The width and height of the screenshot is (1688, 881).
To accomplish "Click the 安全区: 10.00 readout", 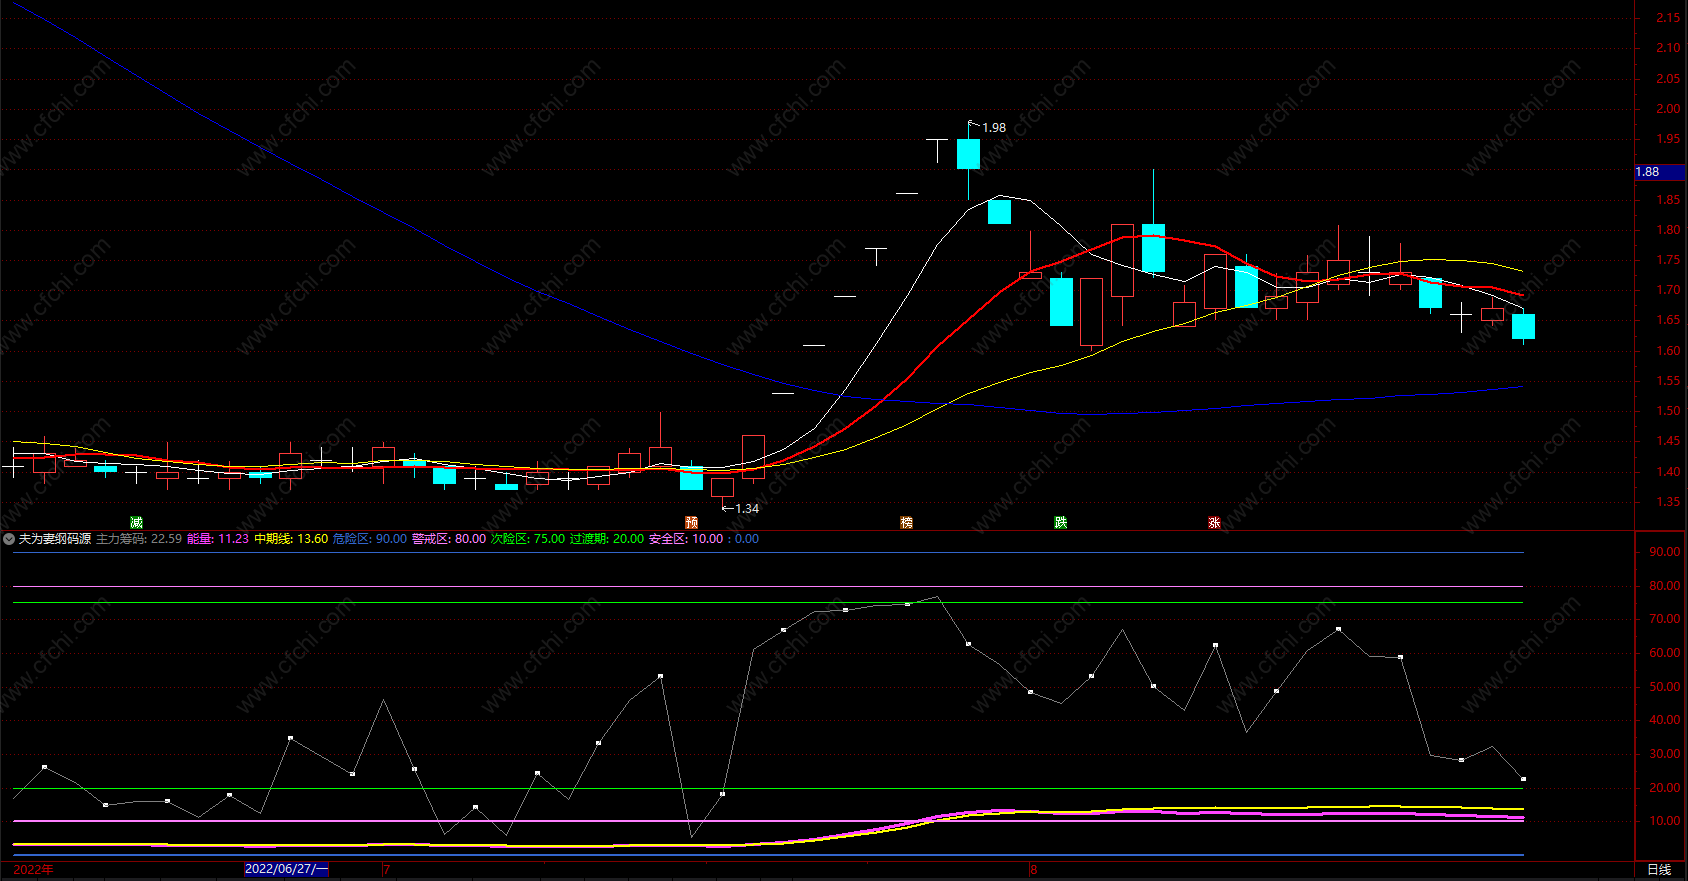I will pos(686,539).
